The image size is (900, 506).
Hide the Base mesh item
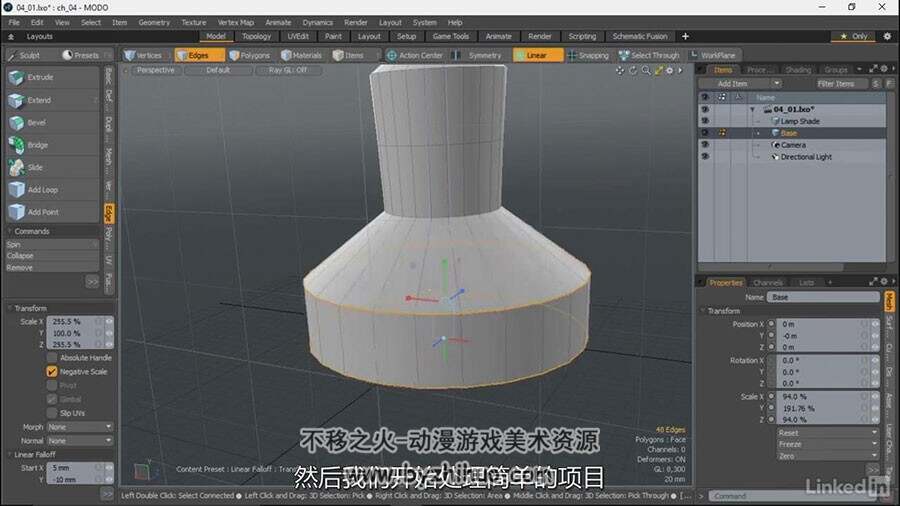click(705, 133)
